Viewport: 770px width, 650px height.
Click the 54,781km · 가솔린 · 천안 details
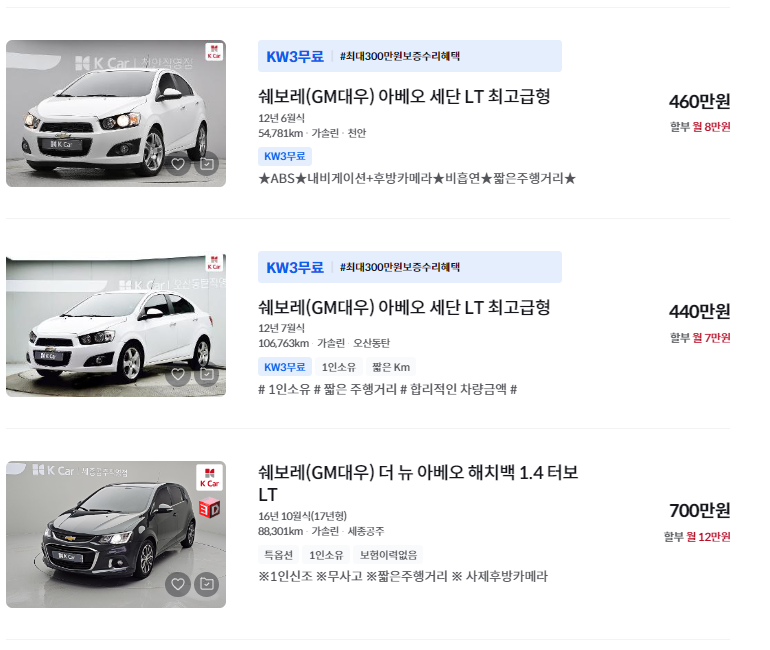tap(312, 134)
